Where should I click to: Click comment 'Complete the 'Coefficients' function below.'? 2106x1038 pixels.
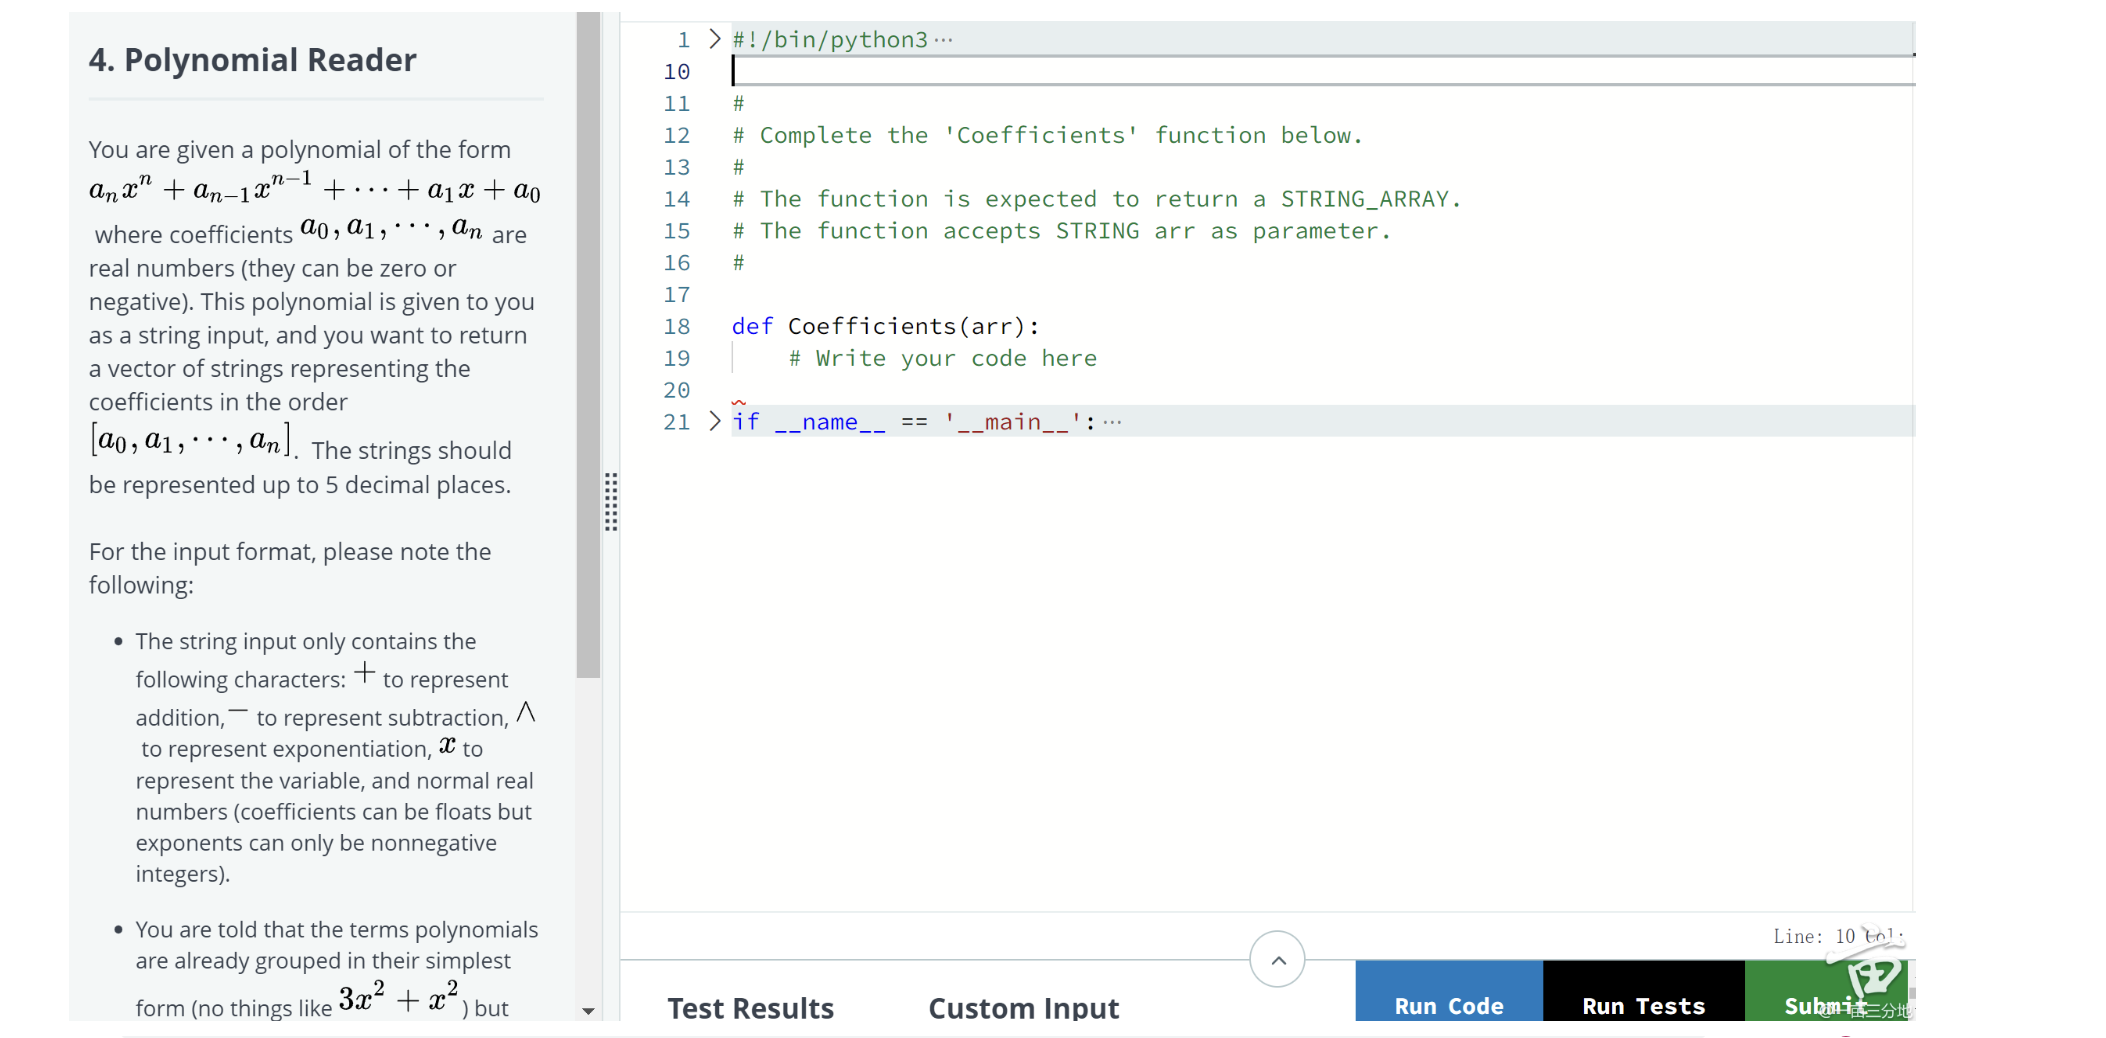click(1047, 135)
